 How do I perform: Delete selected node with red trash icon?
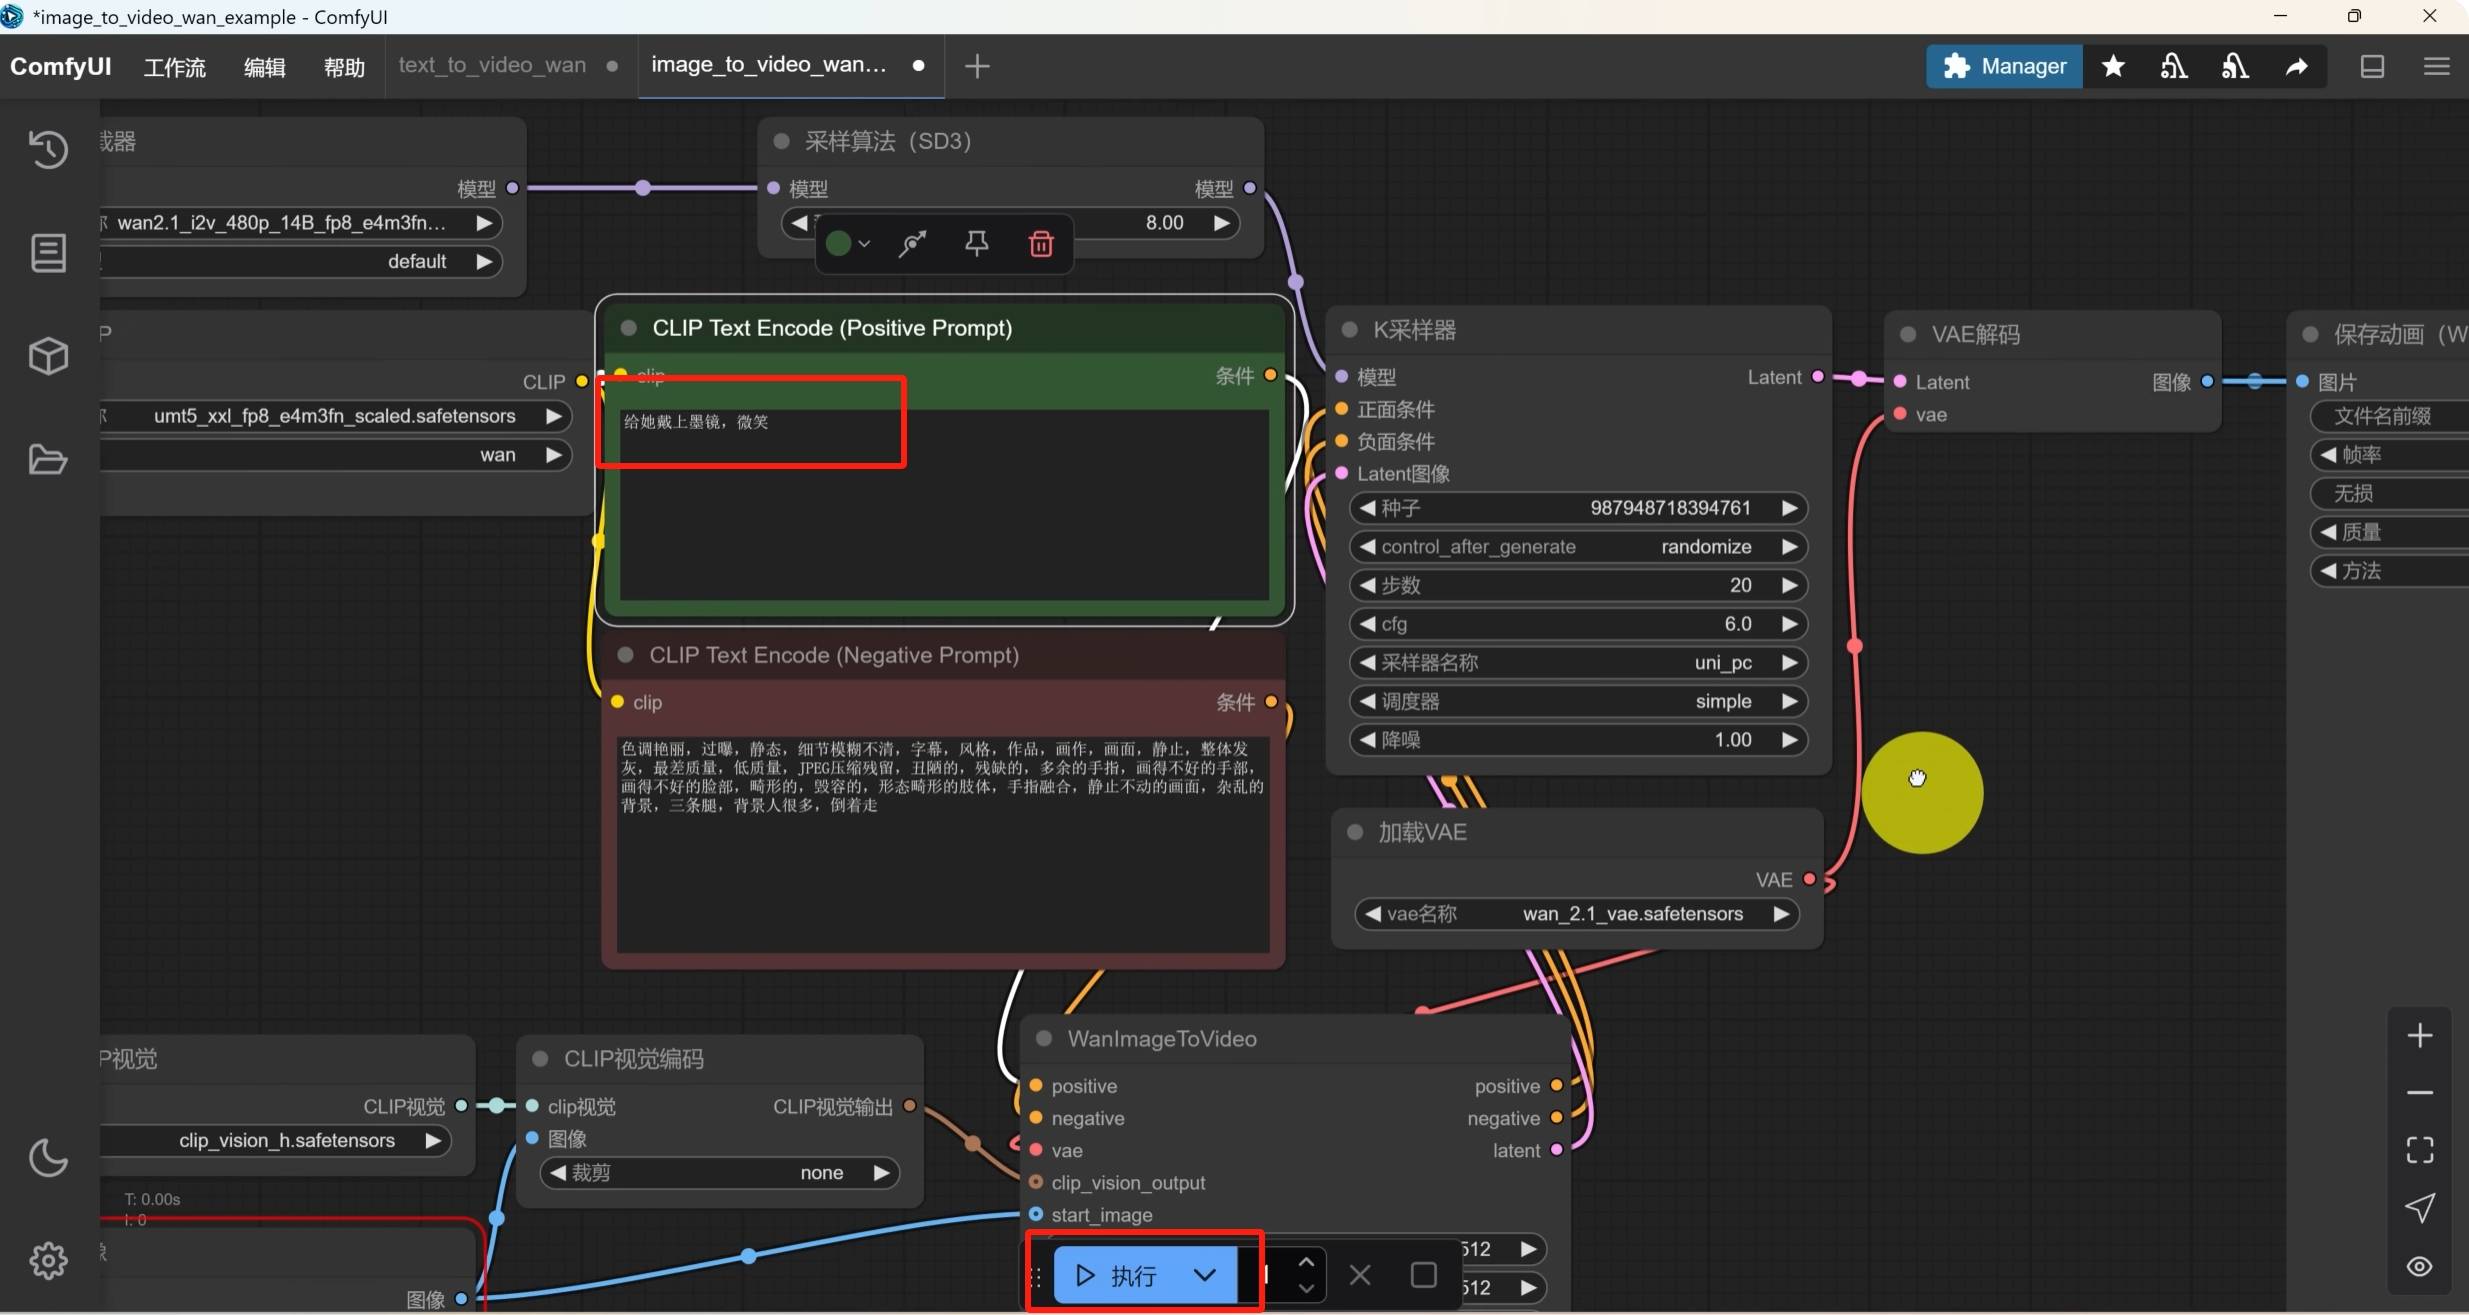(1041, 243)
